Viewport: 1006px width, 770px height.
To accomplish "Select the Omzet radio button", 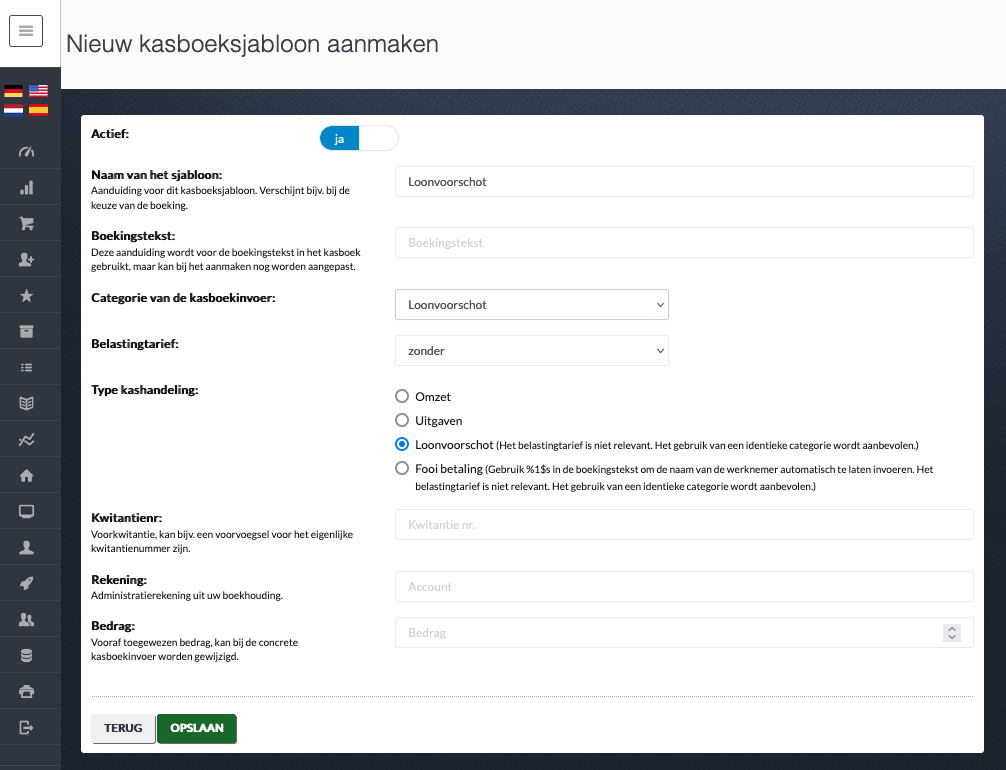I will (402, 396).
